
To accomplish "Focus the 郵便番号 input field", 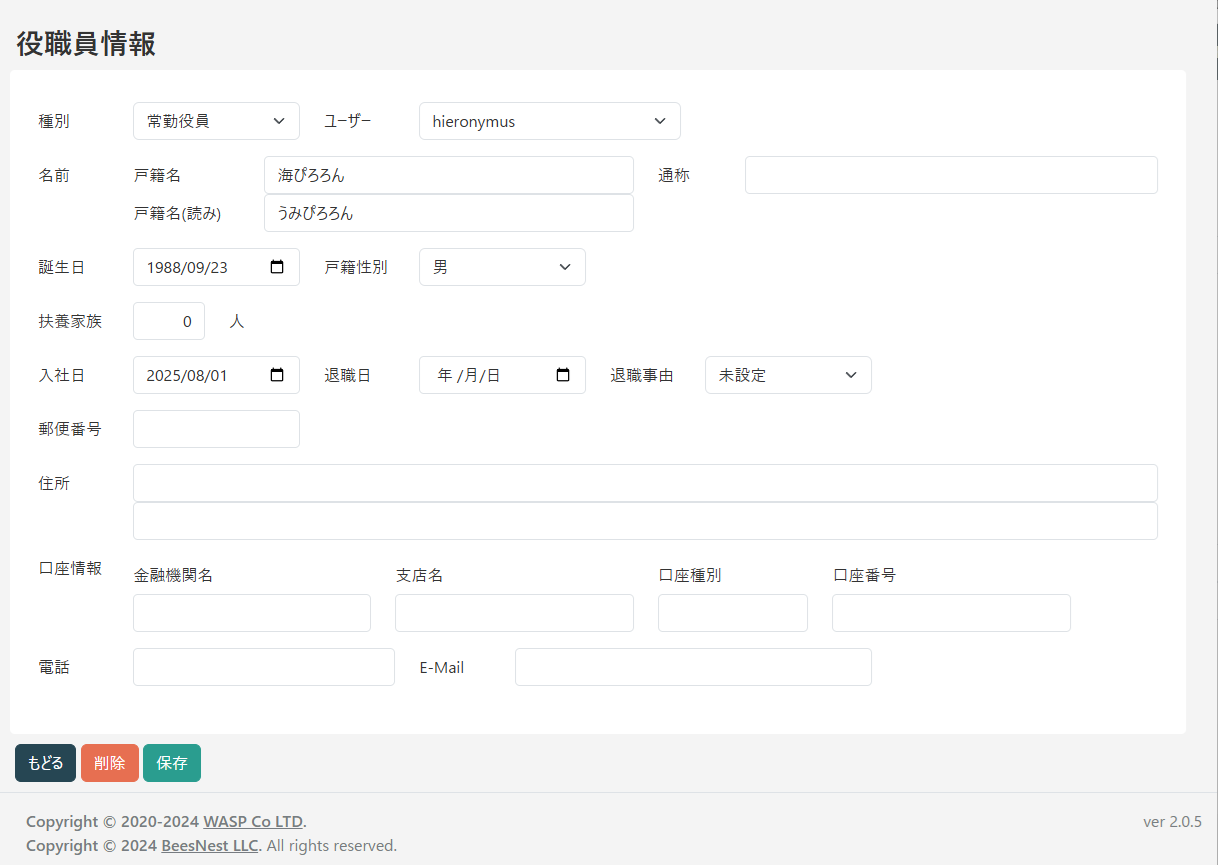I will pyautogui.click(x=216, y=429).
